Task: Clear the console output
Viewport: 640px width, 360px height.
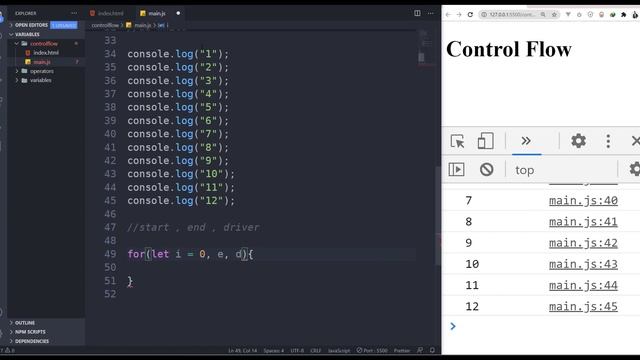Action: [x=487, y=169]
